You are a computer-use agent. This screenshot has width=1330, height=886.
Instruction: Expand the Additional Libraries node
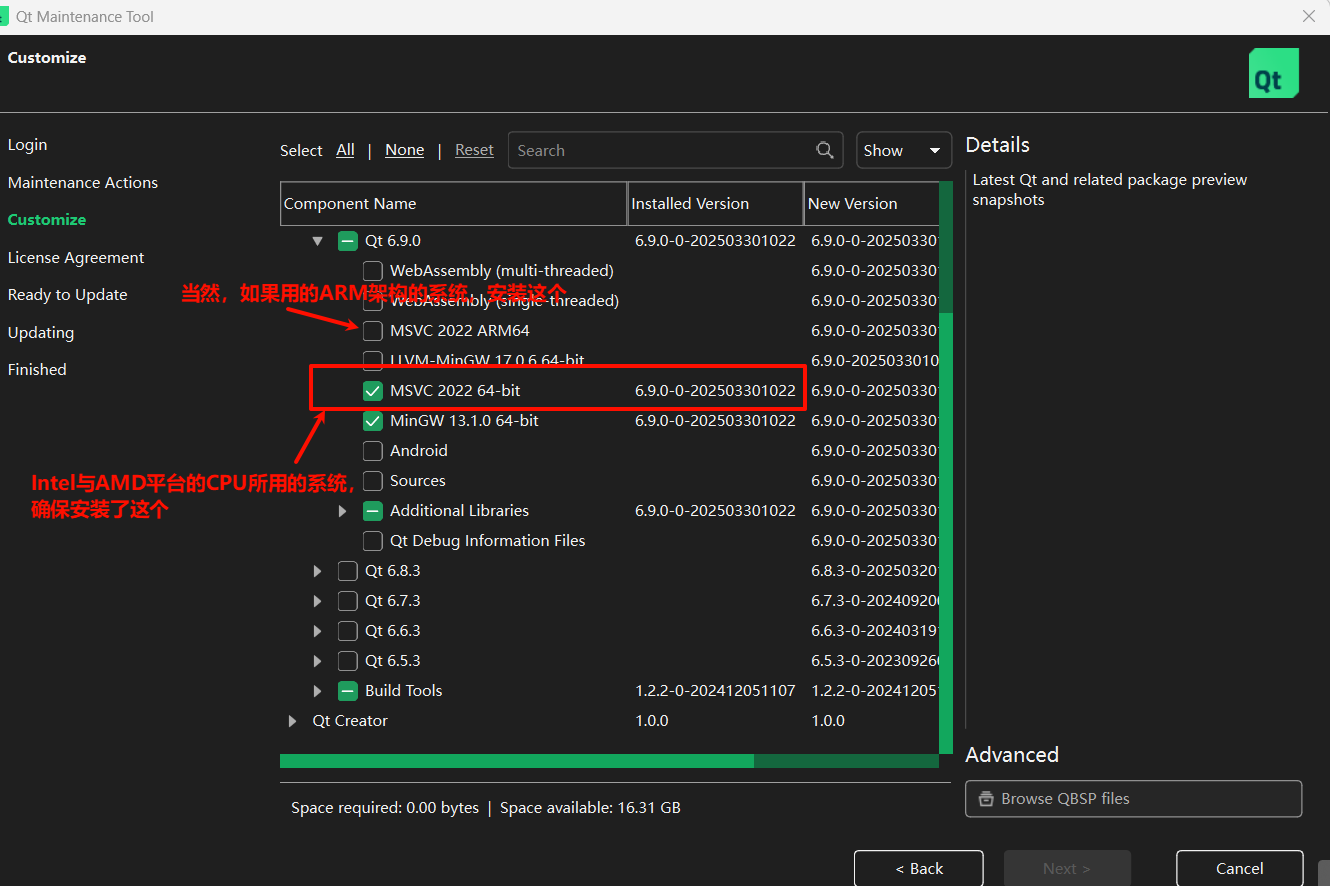point(343,511)
